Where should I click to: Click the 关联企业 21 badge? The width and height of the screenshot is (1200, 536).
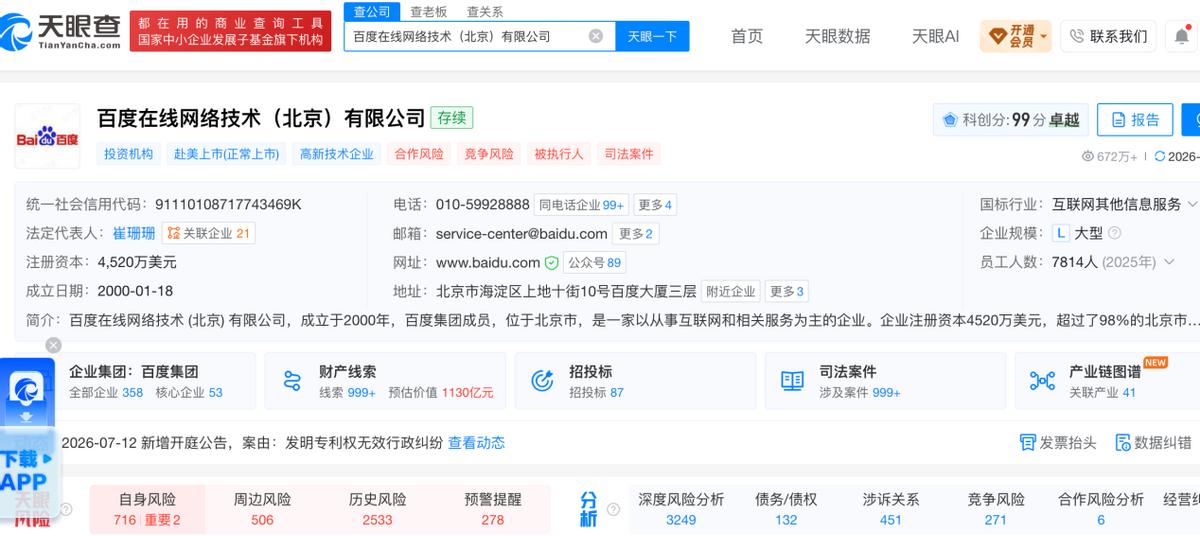(209, 233)
